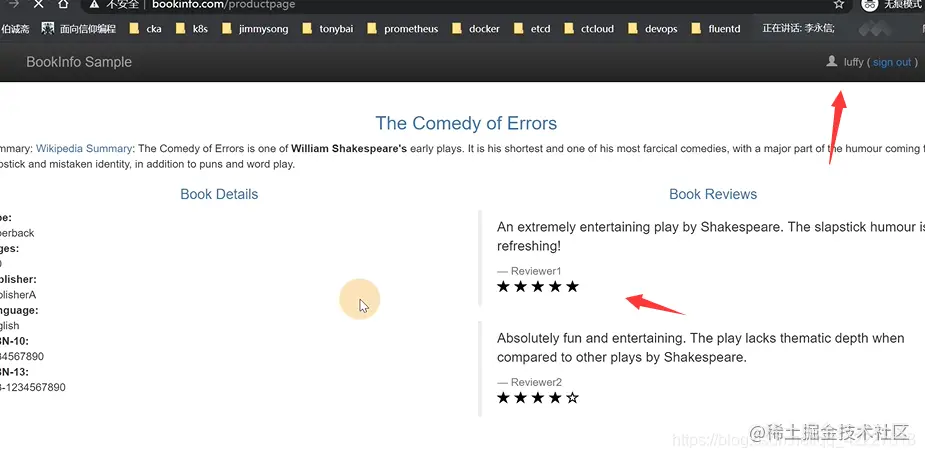Click the luffy username text
Screen dimensions: 925x458
tap(854, 62)
